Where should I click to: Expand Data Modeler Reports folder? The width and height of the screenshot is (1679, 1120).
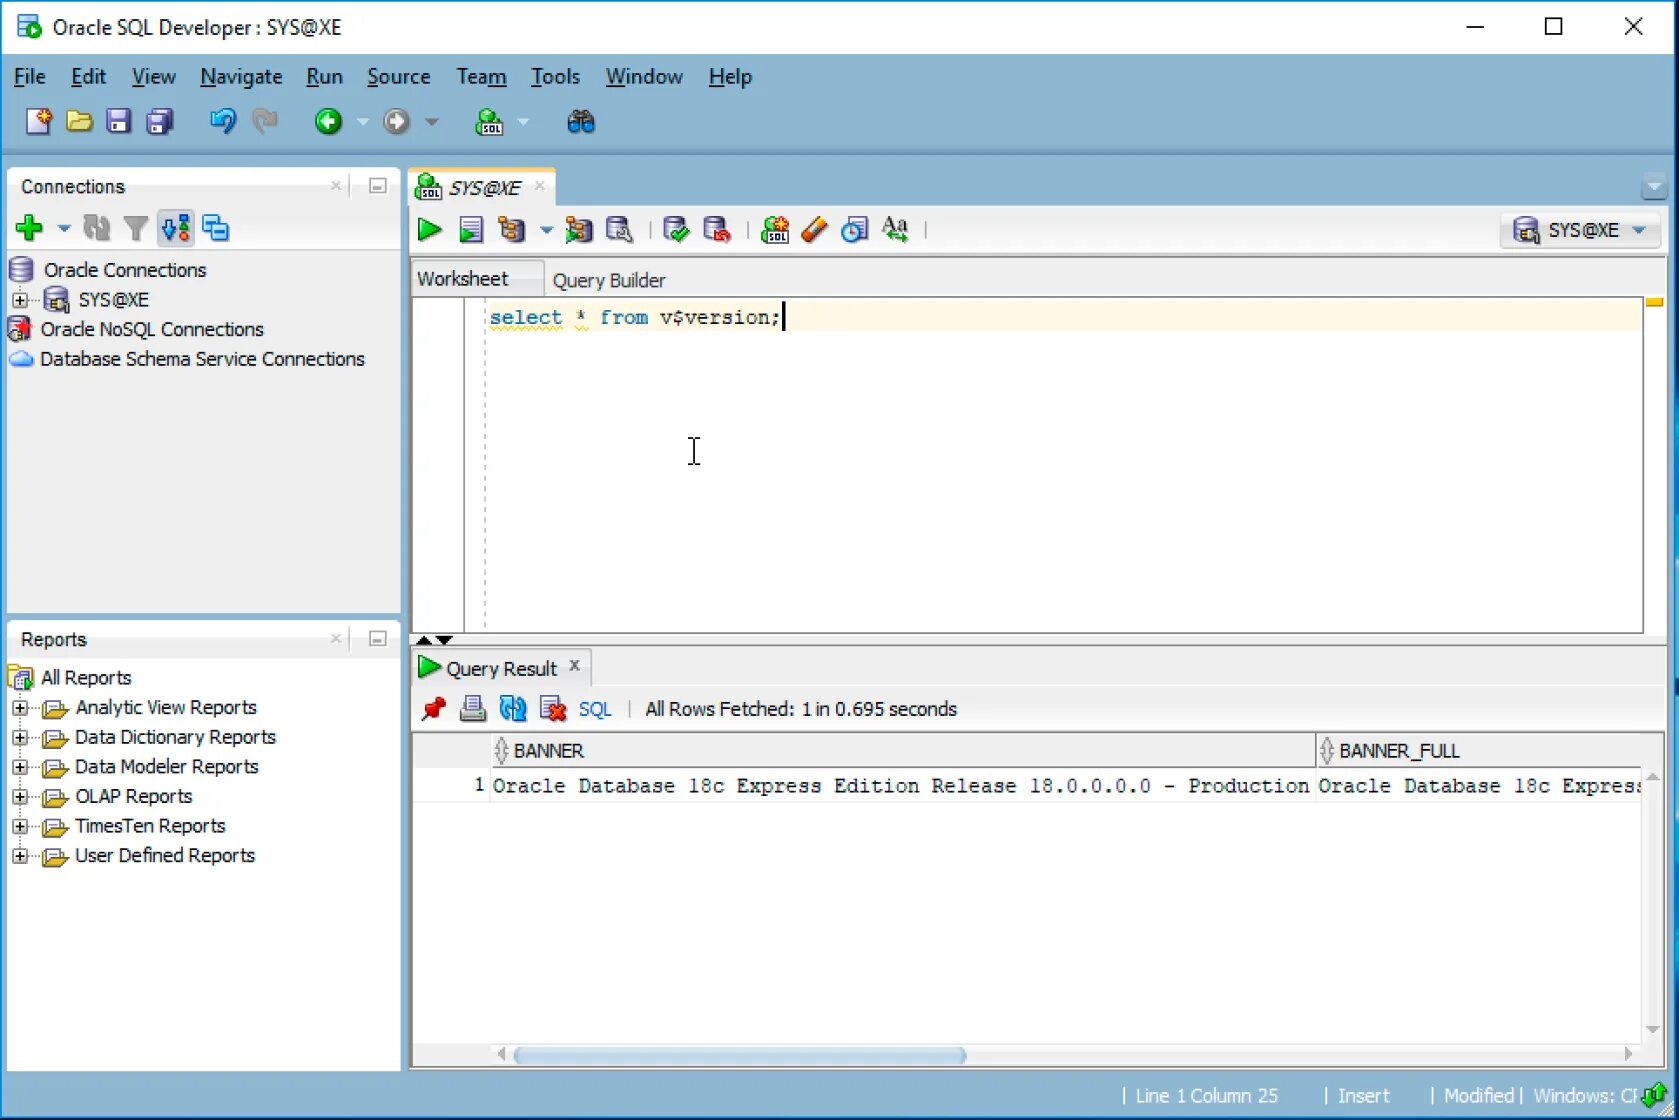(20, 767)
